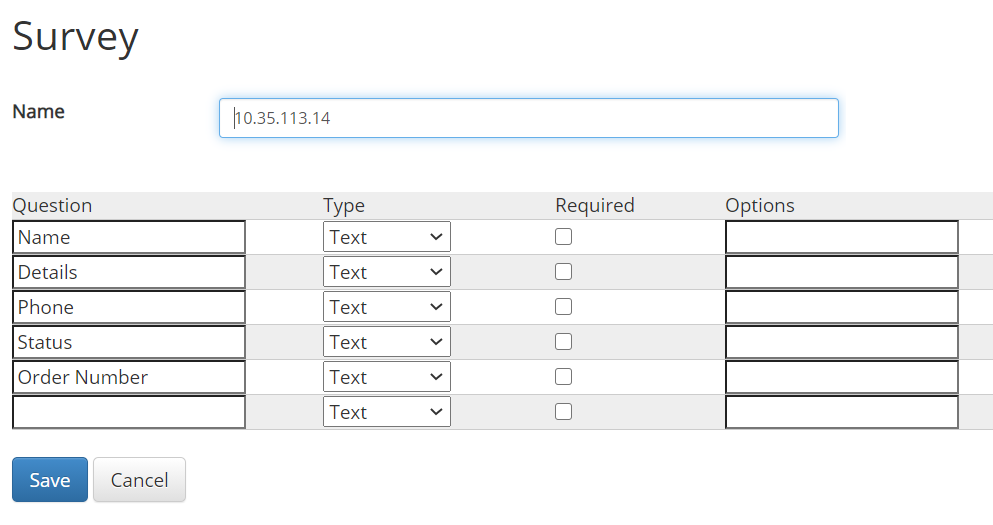Check Required box in the empty last row
993x525 pixels.
click(563, 412)
